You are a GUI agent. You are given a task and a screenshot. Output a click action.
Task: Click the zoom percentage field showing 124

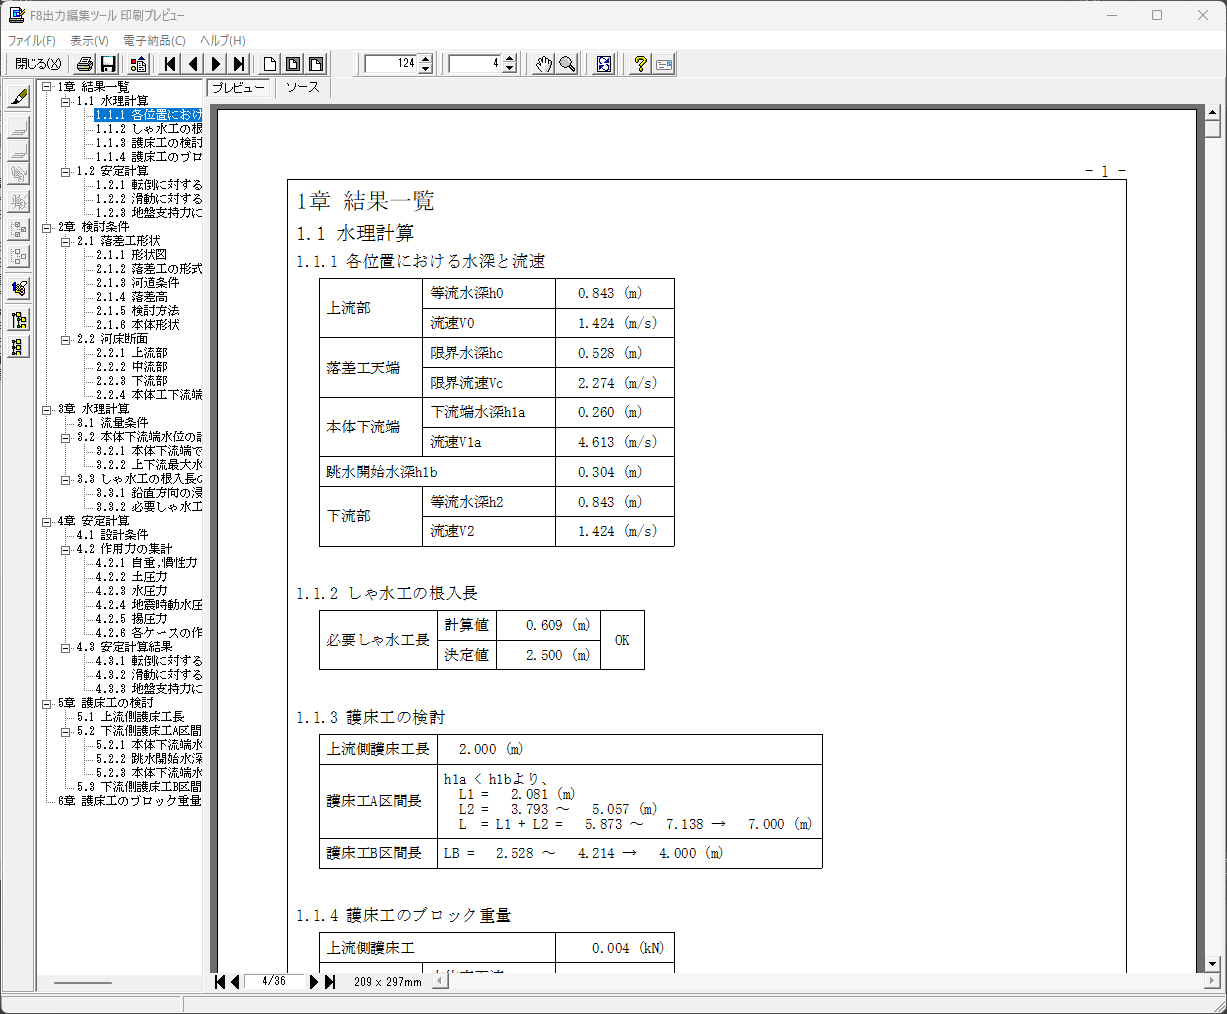[x=391, y=64]
